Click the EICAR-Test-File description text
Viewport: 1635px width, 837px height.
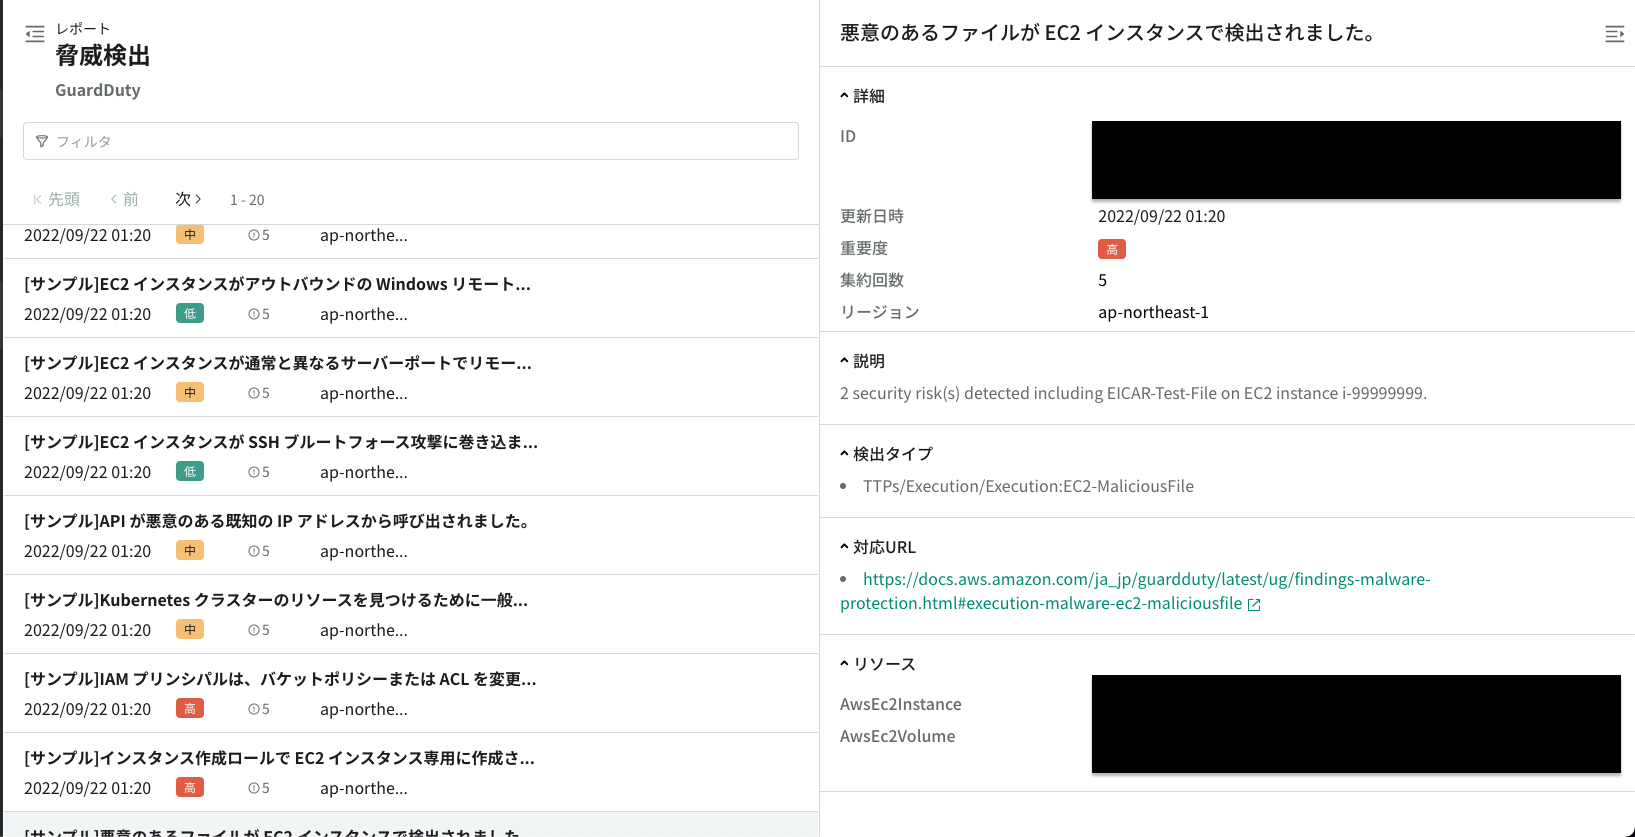[1133, 393]
